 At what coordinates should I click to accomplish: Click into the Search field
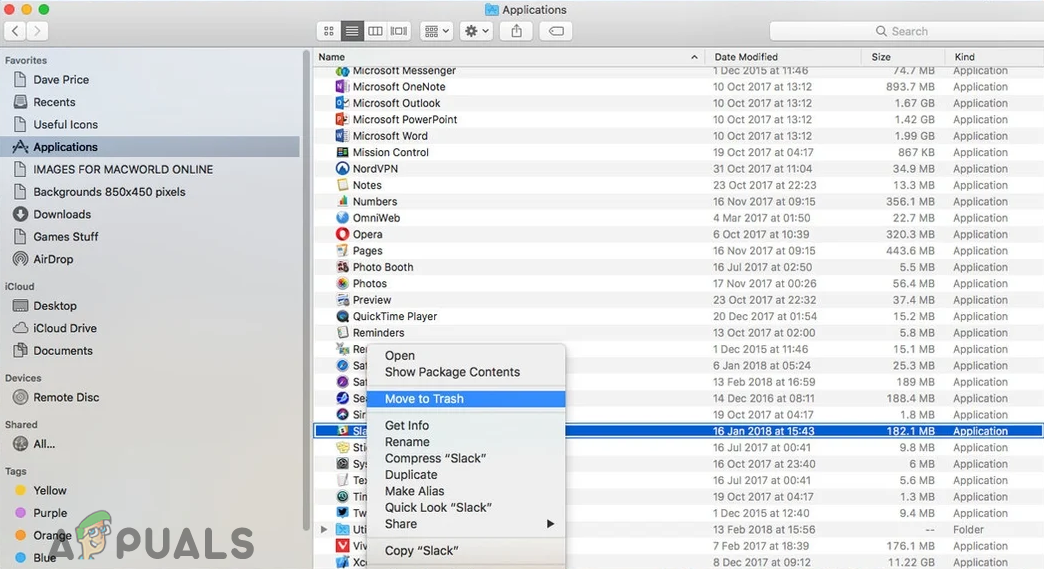pyautogui.click(x=905, y=31)
